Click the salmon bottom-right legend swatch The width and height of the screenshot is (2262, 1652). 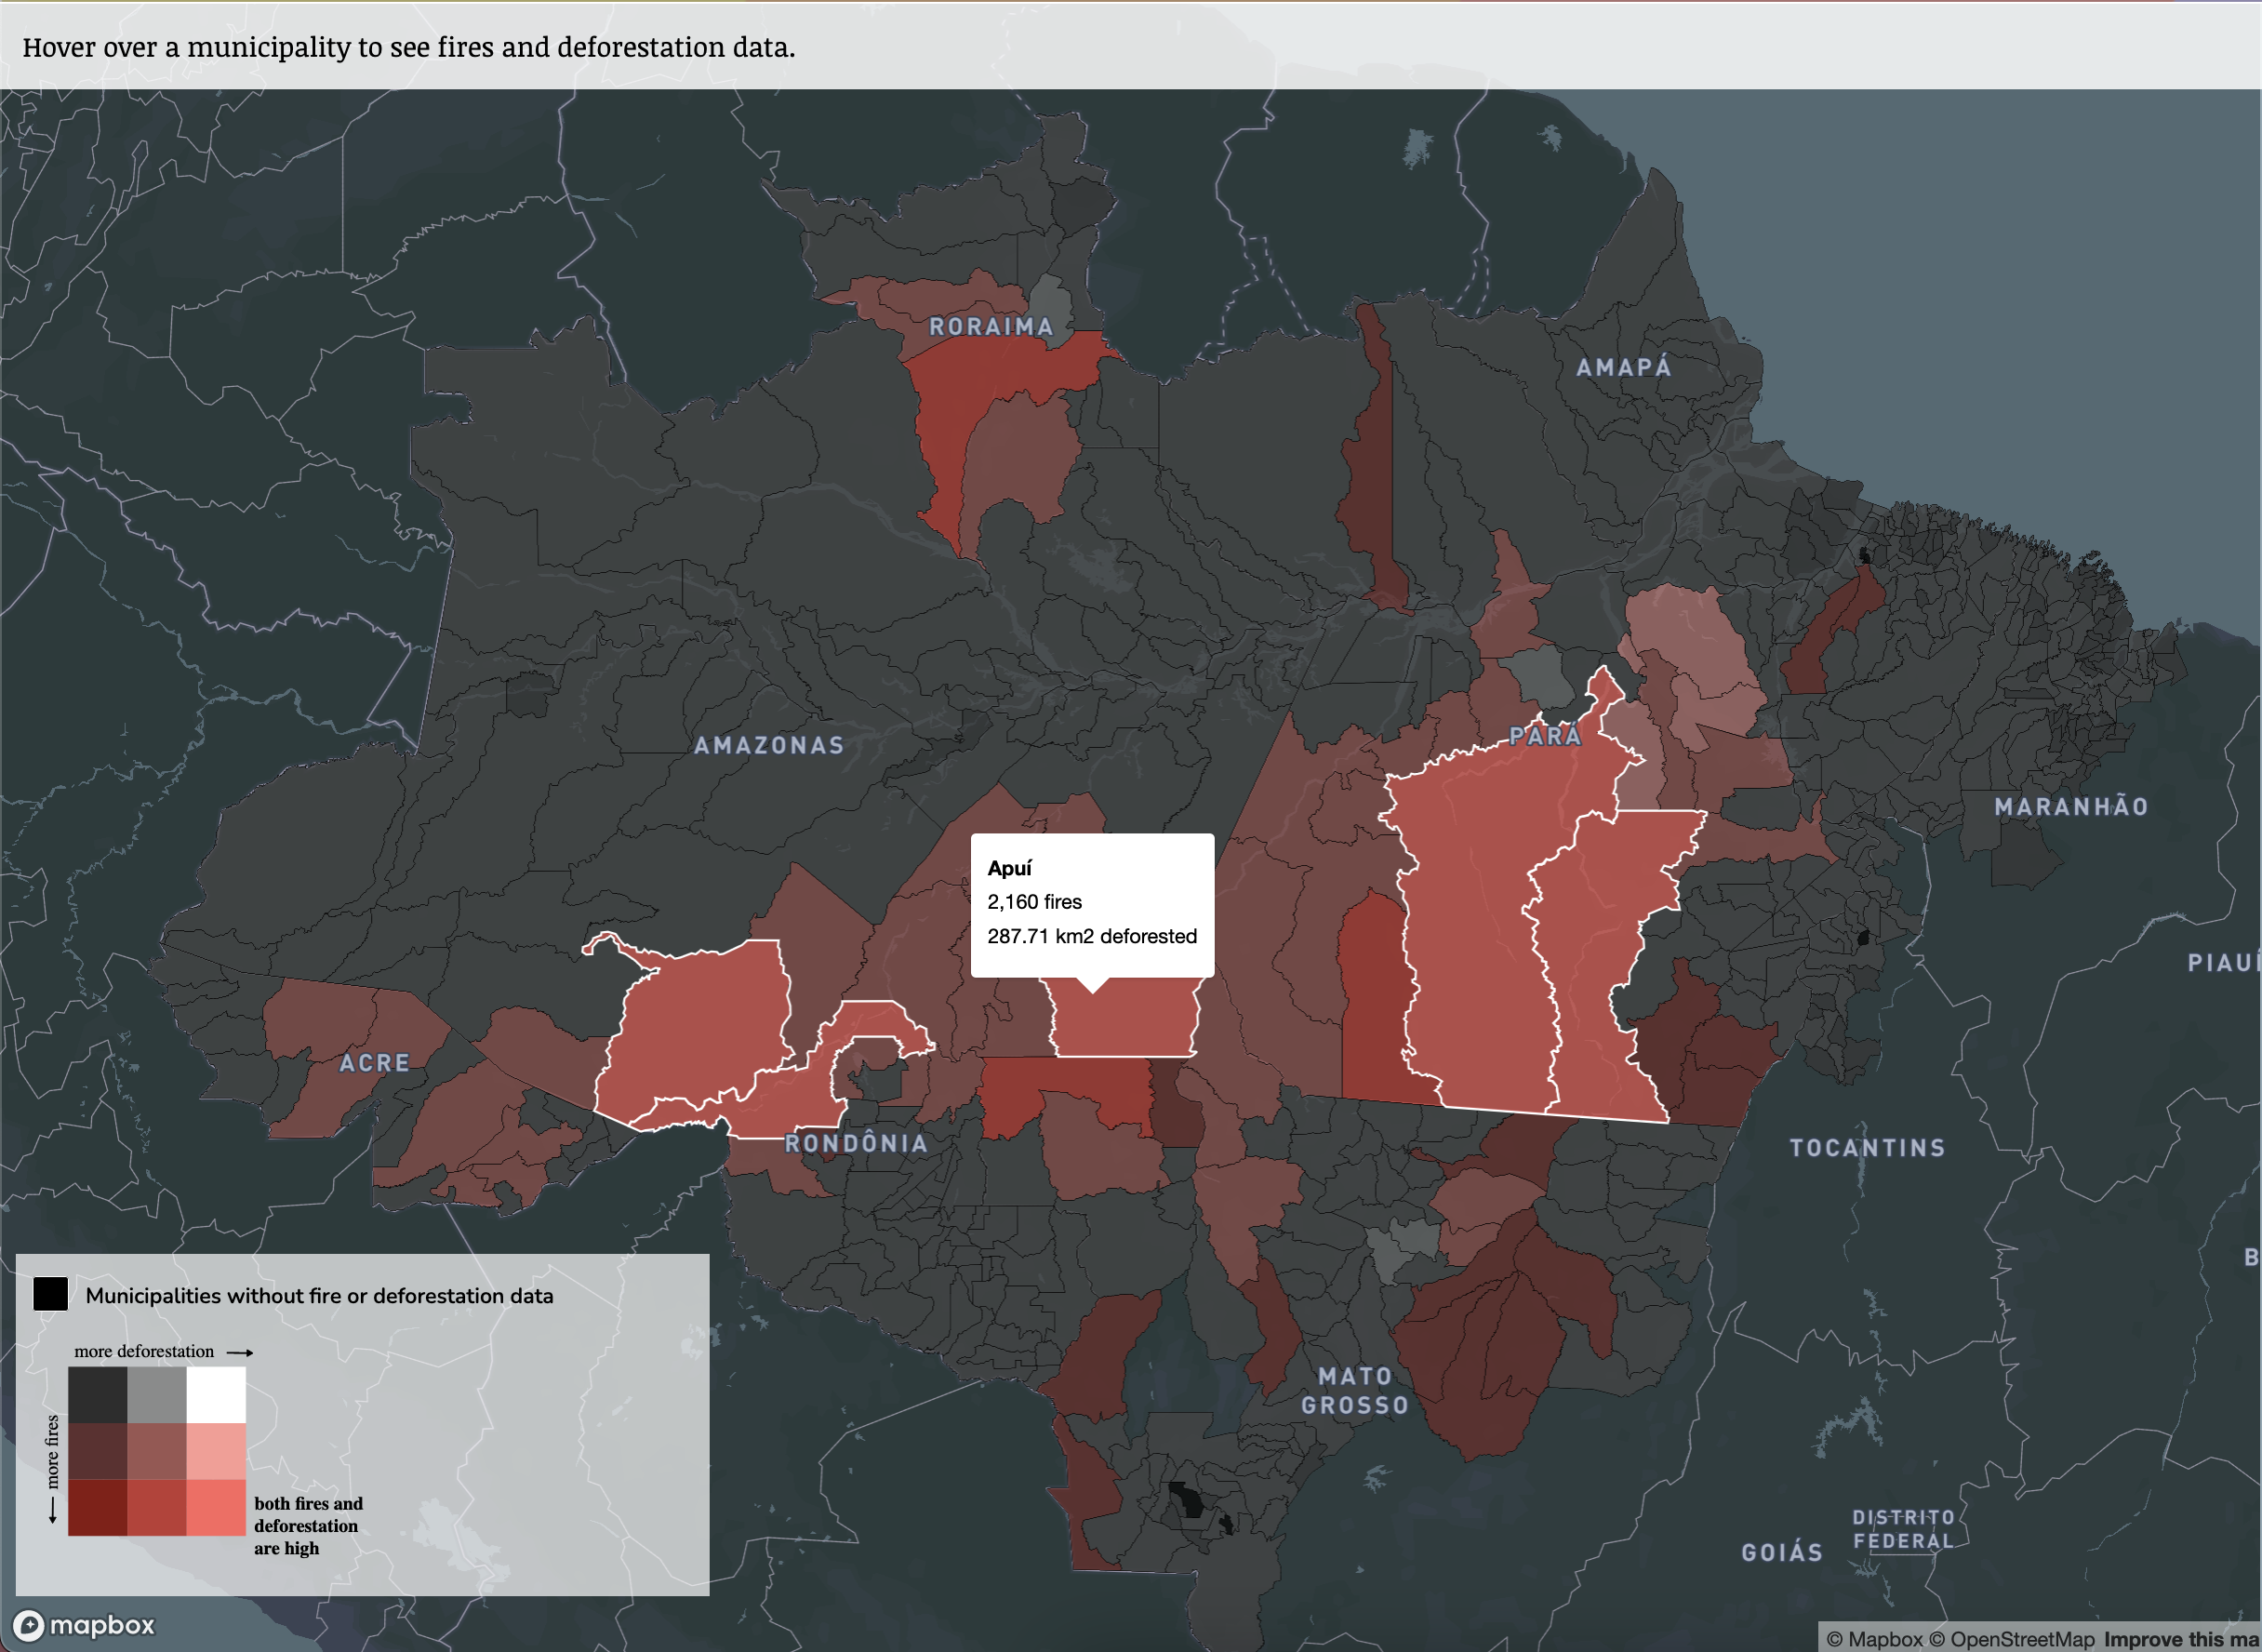pos(216,1507)
